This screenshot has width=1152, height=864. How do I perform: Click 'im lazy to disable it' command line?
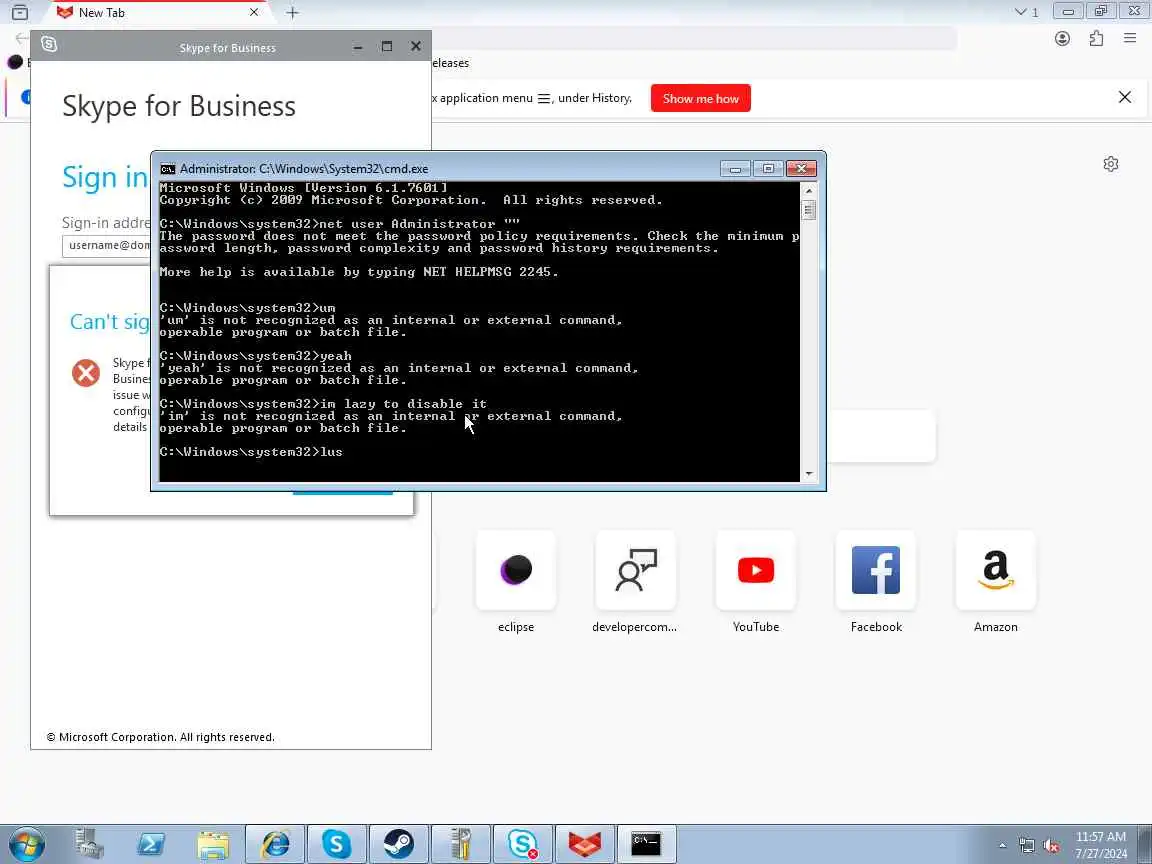coord(323,404)
